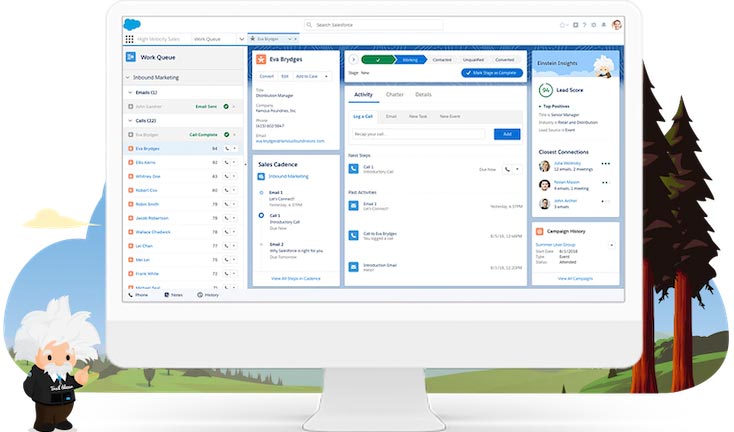The width and height of the screenshot is (734, 432).
Task: Open the App Launcher grid icon
Action: tap(129, 39)
